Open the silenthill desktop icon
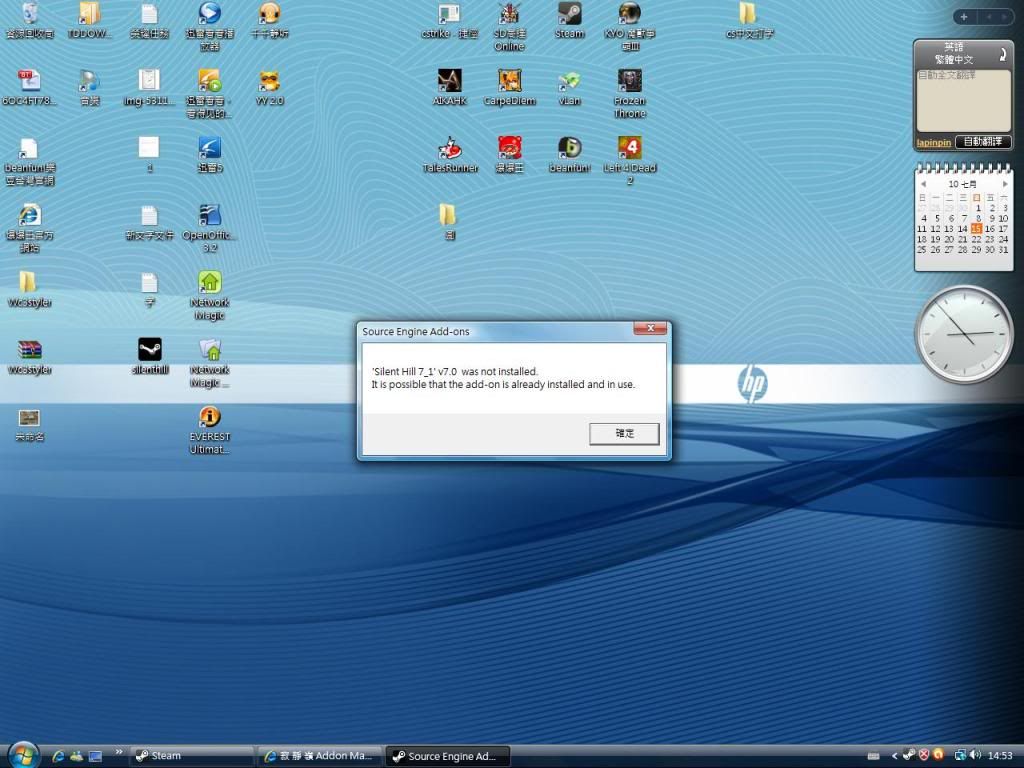This screenshot has width=1024, height=768. coord(149,350)
